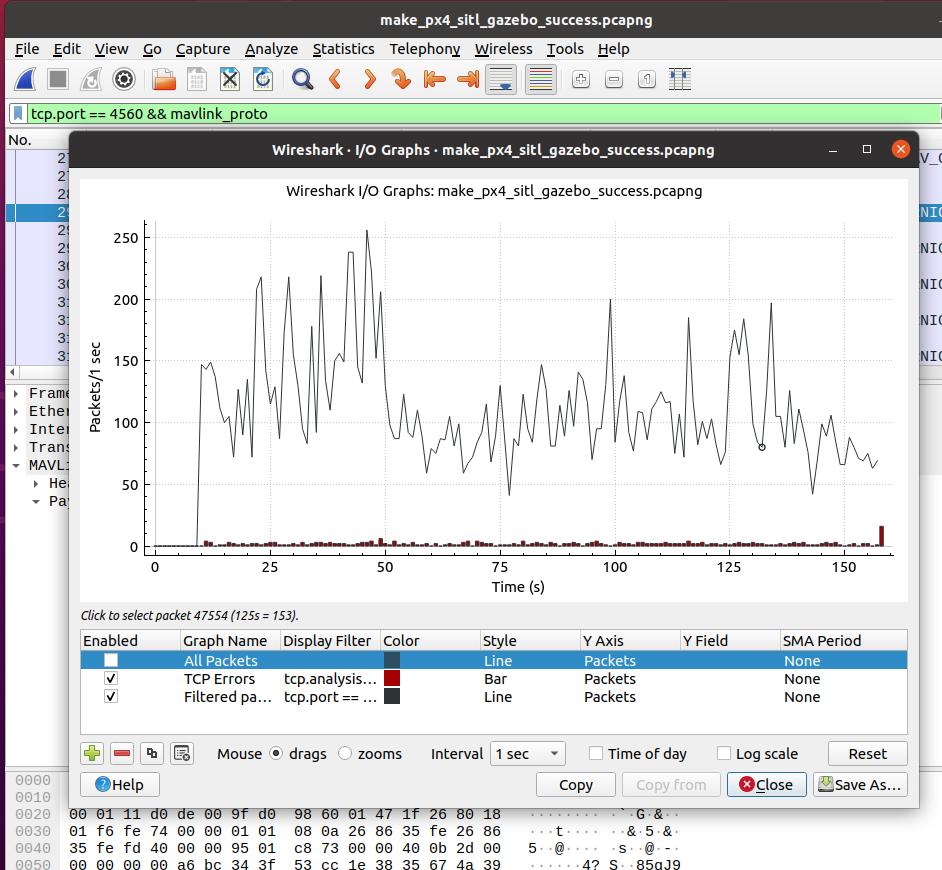Select the zooms mouse mode radio

(345, 753)
